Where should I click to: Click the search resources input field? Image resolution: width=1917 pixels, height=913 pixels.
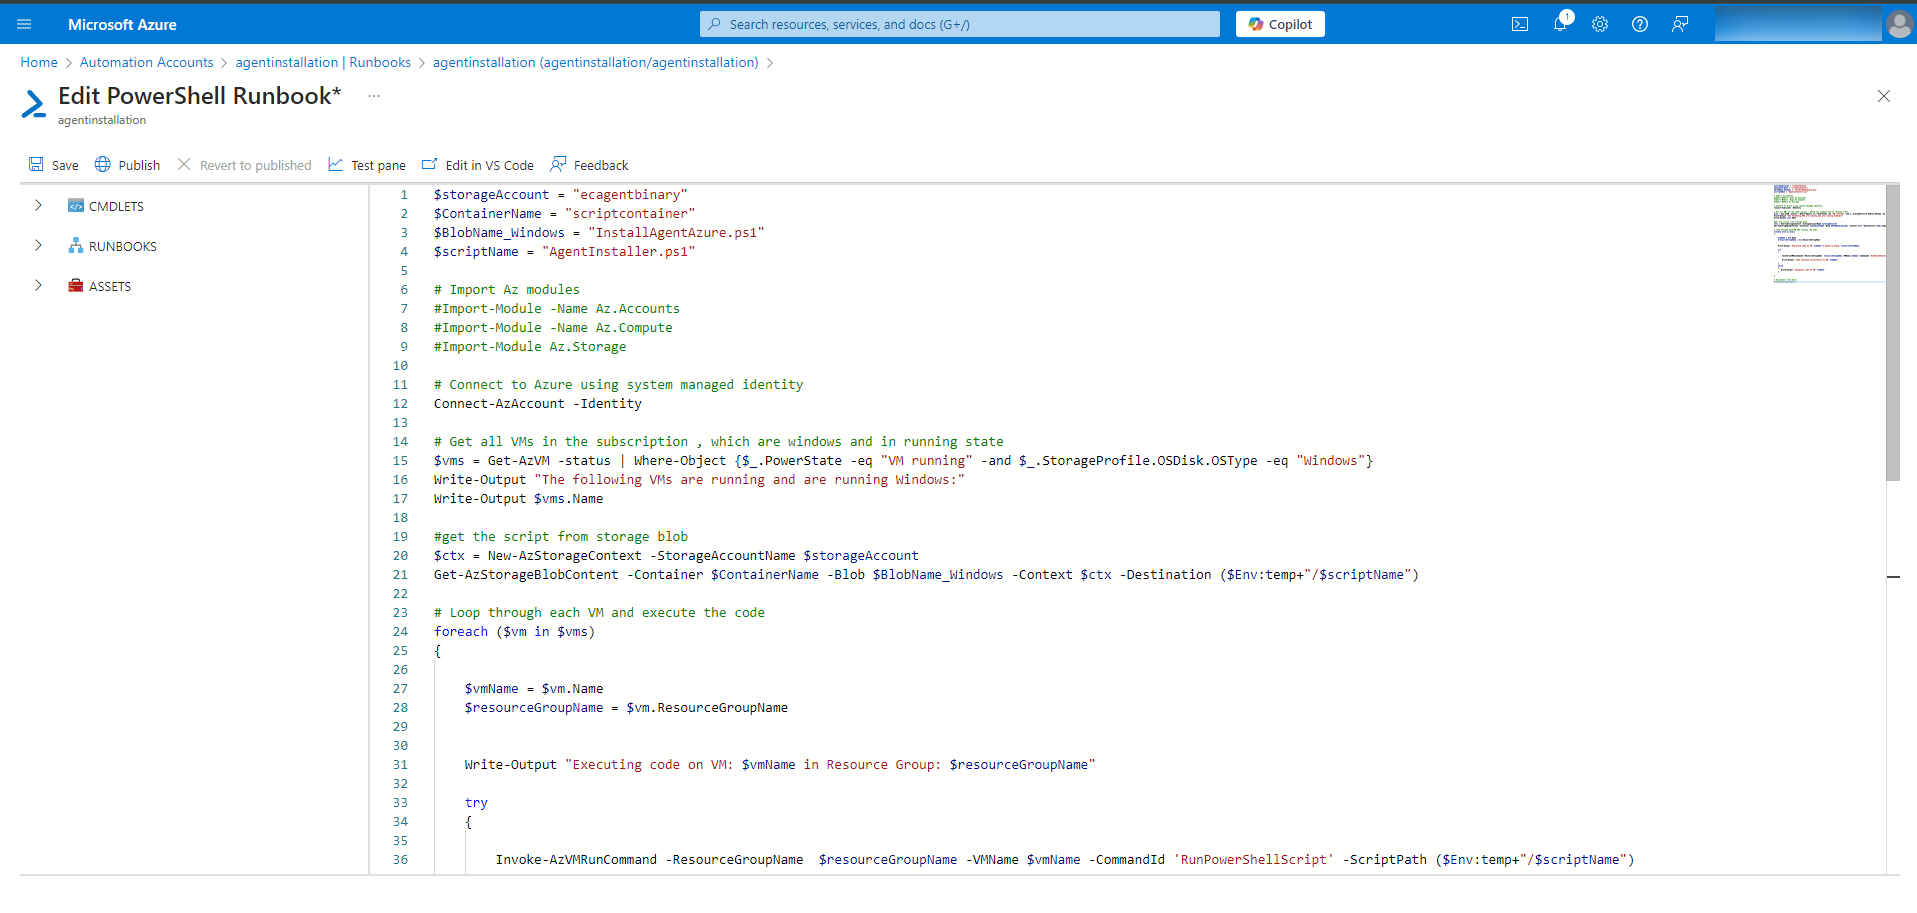pyautogui.click(x=960, y=24)
